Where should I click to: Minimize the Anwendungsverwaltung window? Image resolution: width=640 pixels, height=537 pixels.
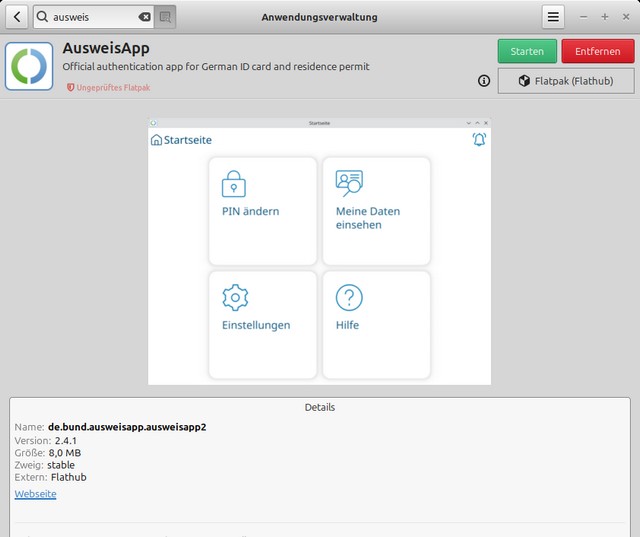tap(584, 17)
